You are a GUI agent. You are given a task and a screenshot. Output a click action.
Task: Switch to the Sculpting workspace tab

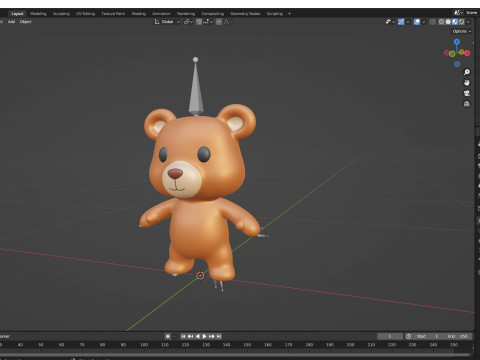tap(61, 14)
